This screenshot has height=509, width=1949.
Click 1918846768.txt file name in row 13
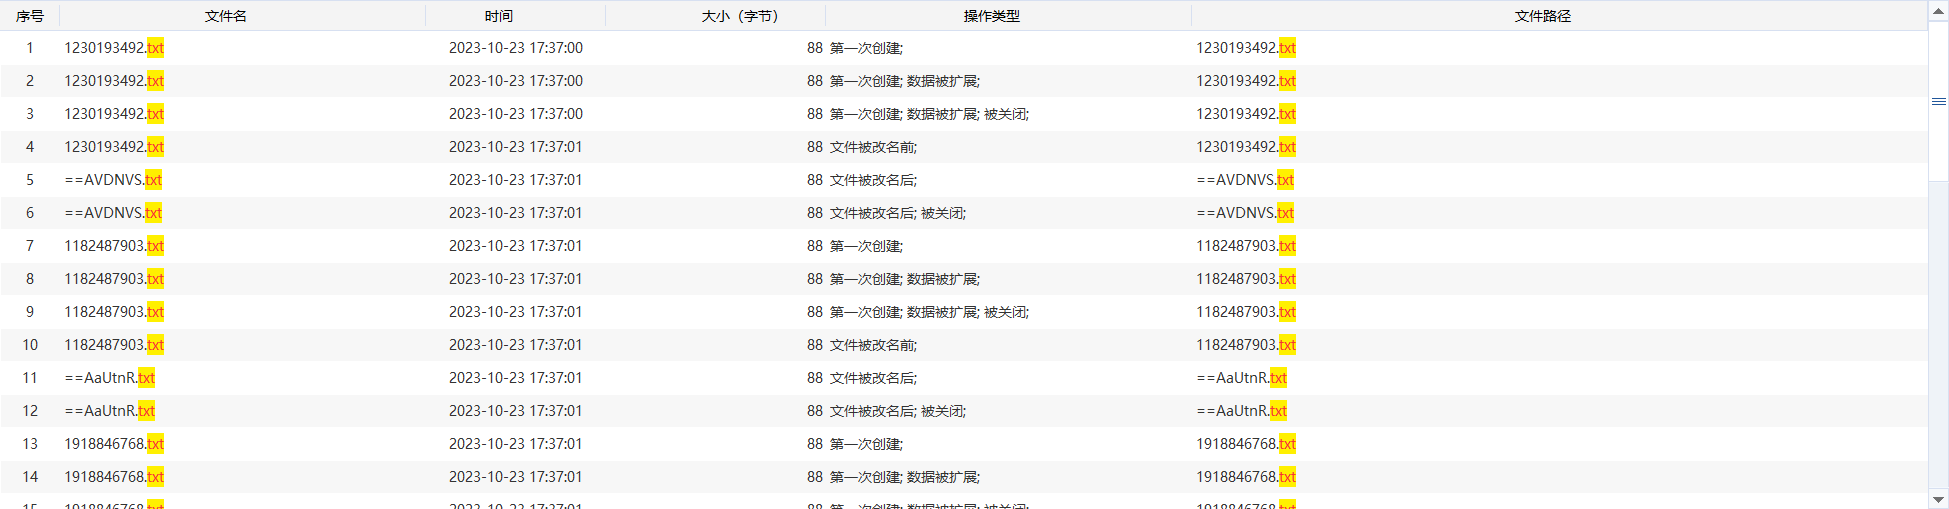tap(114, 444)
